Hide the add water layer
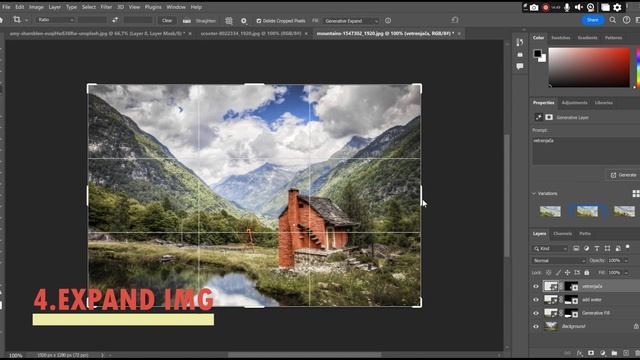640x360 pixels. tap(536, 300)
